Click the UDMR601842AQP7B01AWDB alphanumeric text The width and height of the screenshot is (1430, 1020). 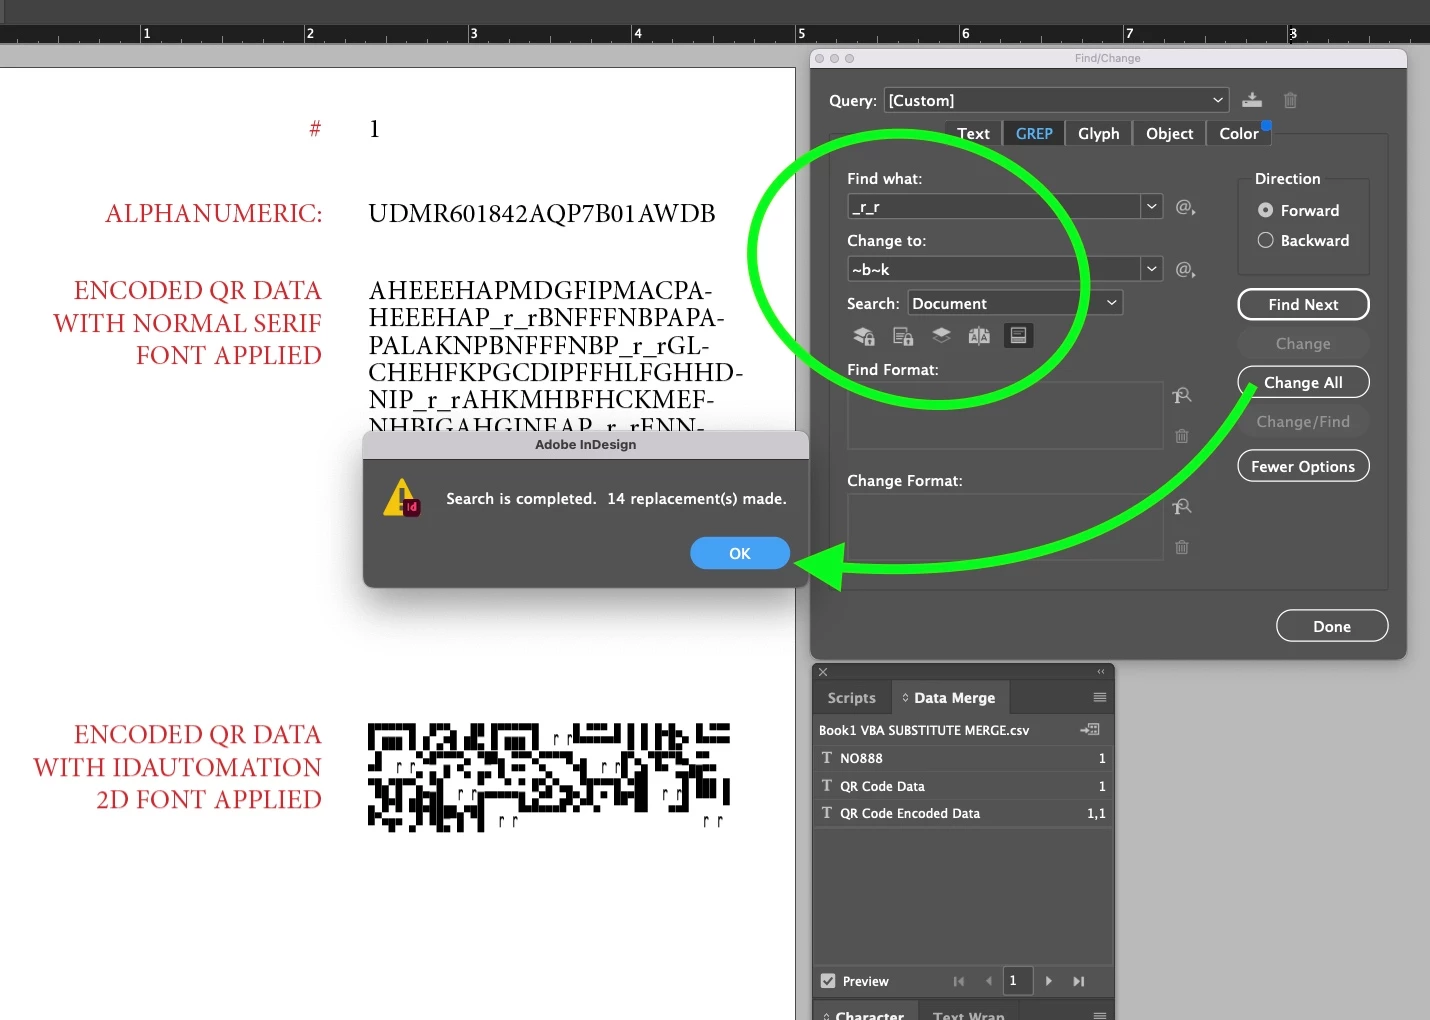tap(542, 213)
